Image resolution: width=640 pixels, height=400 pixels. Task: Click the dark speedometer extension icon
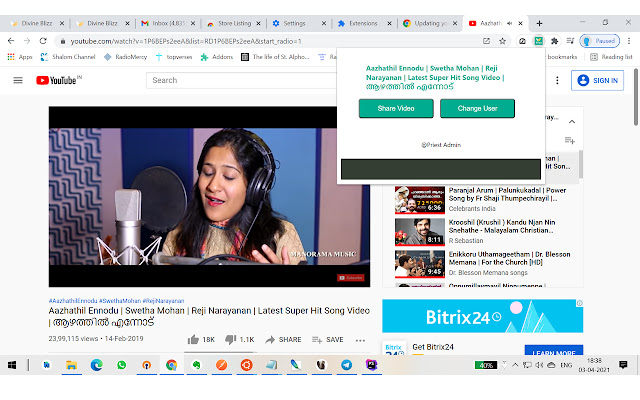click(522, 41)
